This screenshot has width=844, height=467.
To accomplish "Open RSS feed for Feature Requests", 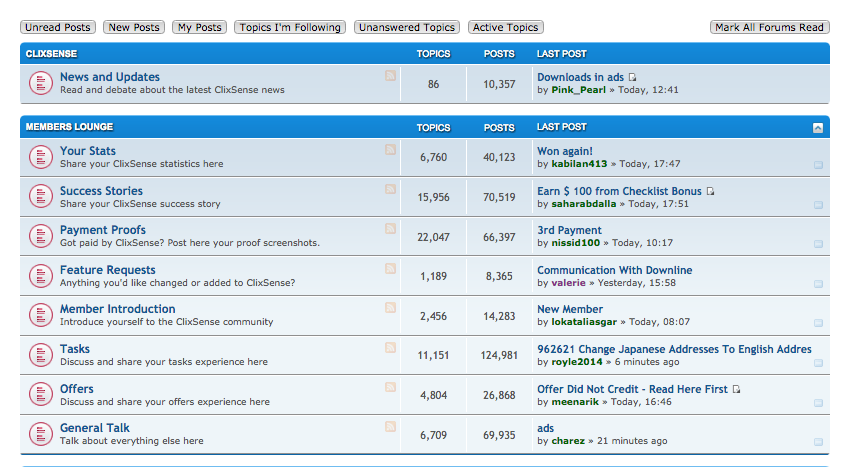I will (390, 268).
